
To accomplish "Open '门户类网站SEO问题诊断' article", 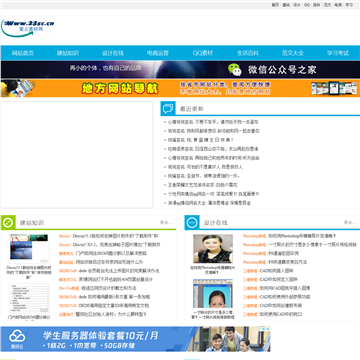I will click(x=111, y=253).
